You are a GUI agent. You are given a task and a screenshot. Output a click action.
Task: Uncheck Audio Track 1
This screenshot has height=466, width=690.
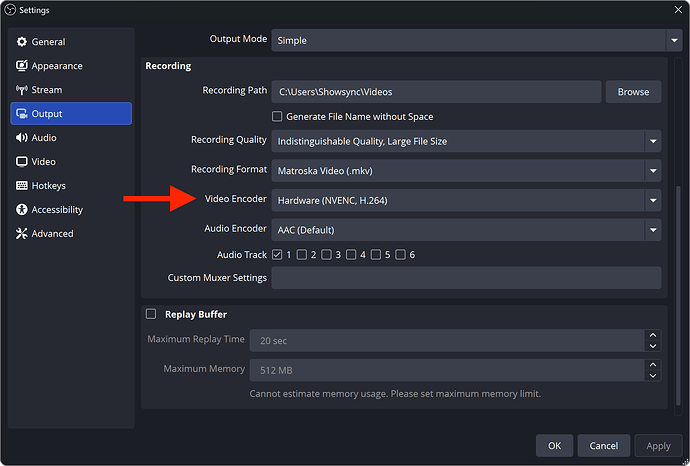[277, 254]
